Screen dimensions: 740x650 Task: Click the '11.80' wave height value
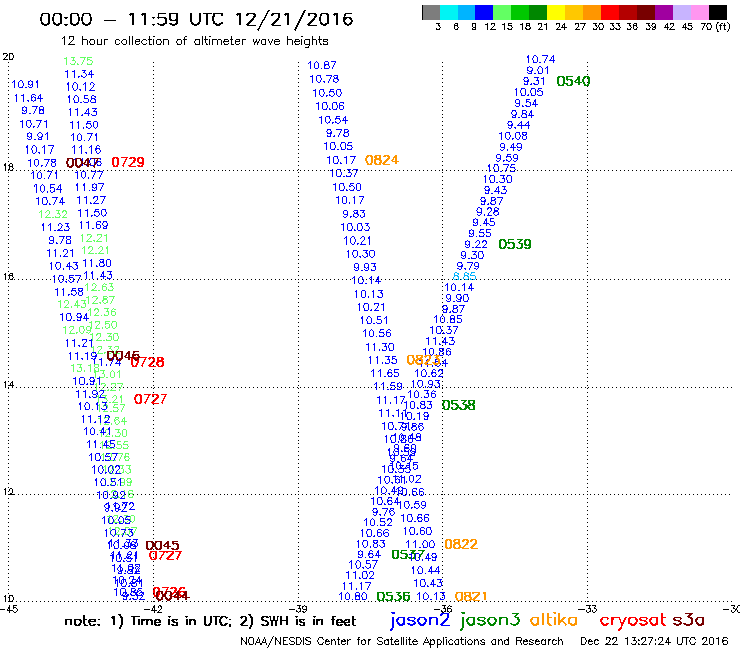point(97,263)
